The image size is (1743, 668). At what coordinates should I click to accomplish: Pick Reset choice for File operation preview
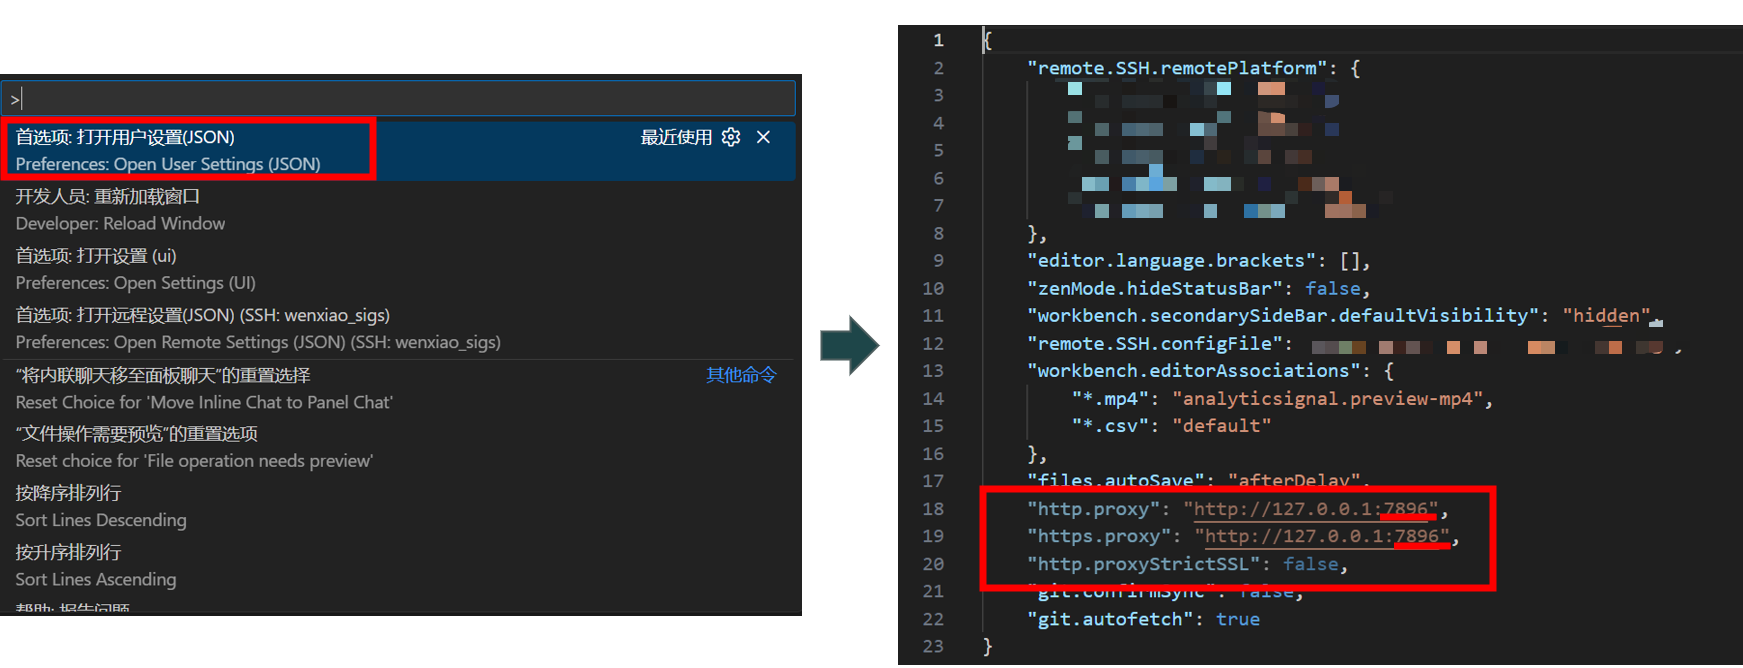coord(194,447)
